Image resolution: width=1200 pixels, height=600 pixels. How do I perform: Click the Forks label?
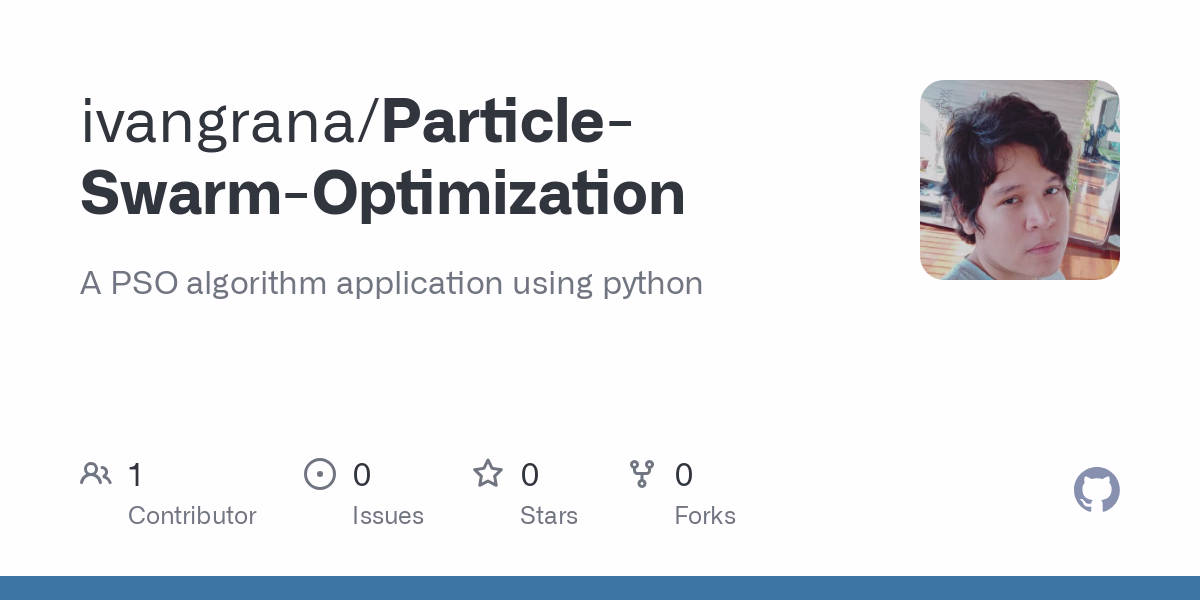(x=705, y=516)
